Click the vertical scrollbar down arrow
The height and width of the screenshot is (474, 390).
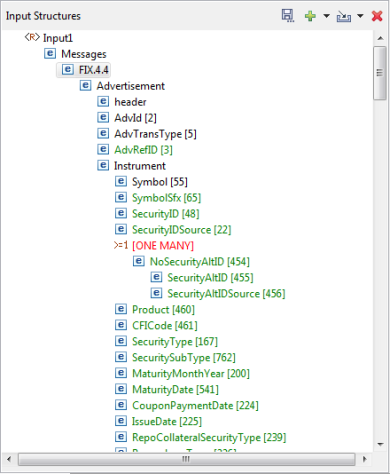[x=380, y=444]
